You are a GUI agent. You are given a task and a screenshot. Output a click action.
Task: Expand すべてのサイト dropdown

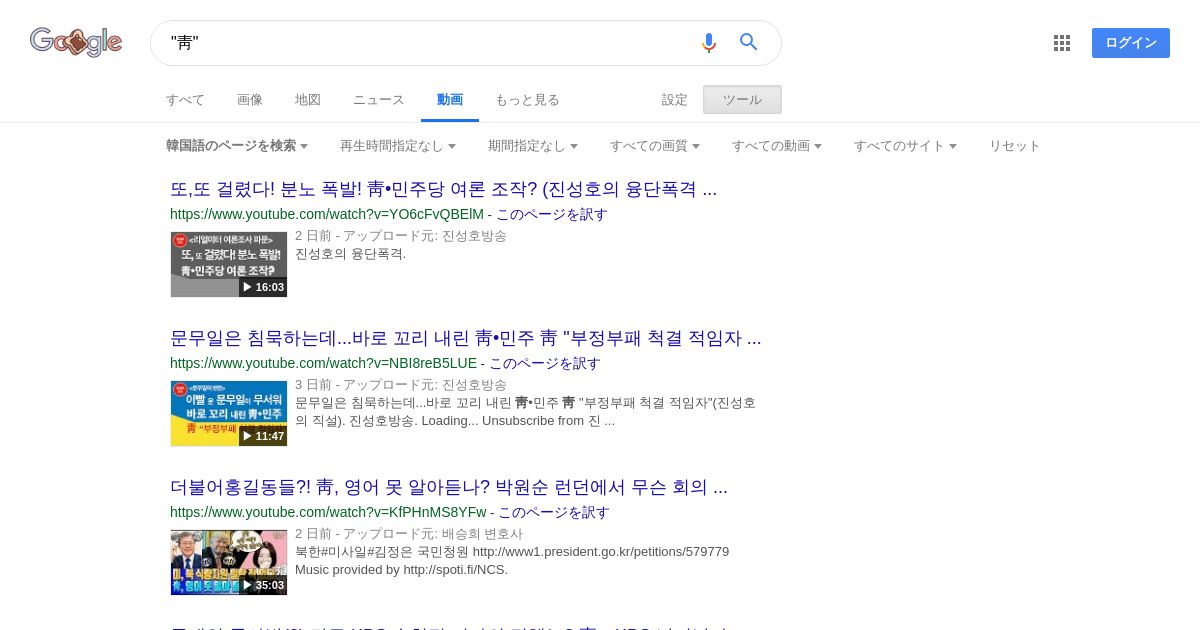906,146
